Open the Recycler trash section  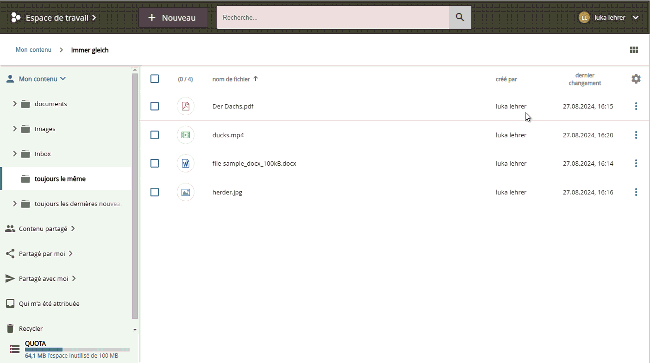coord(31,328)
